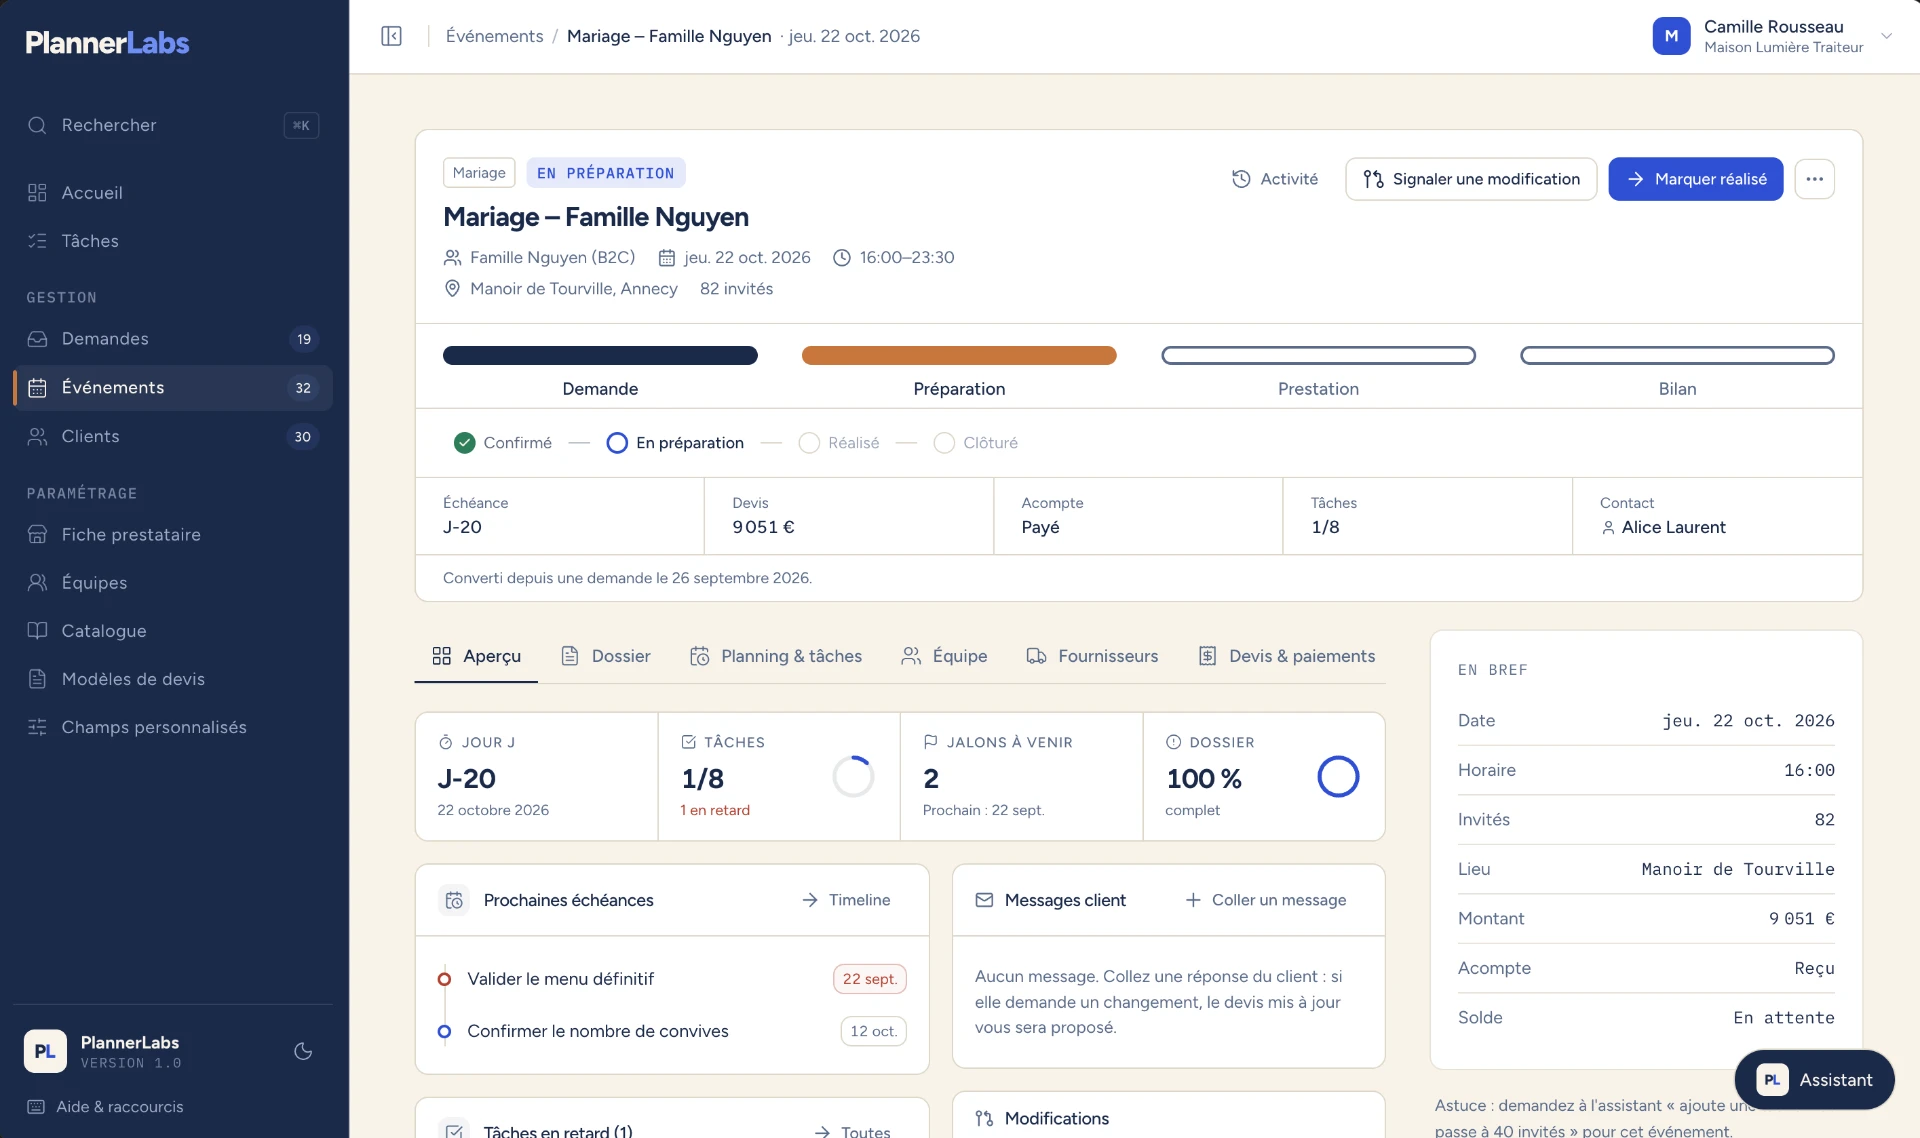Click the tasks 1/8 progress ring
Image resolution: width=1920 pixels, height=1138 pixels.
(853, 777)
